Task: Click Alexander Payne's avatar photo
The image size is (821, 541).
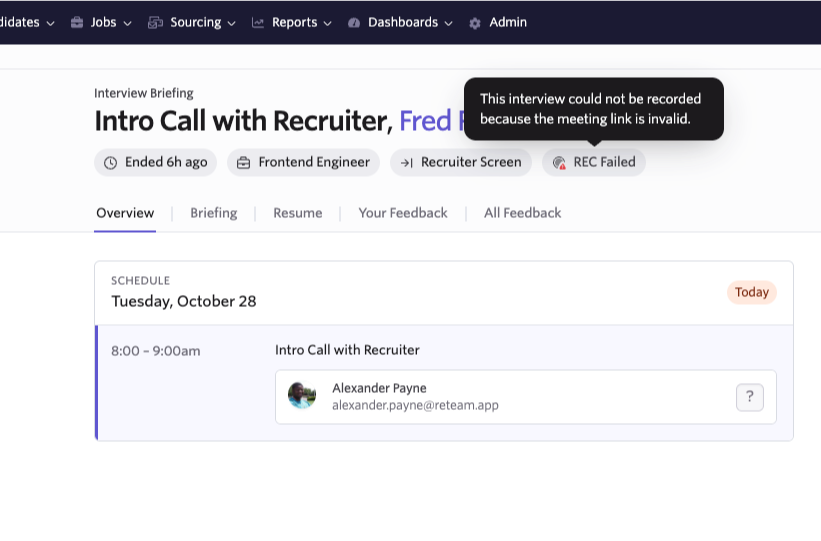Action: 302,396
